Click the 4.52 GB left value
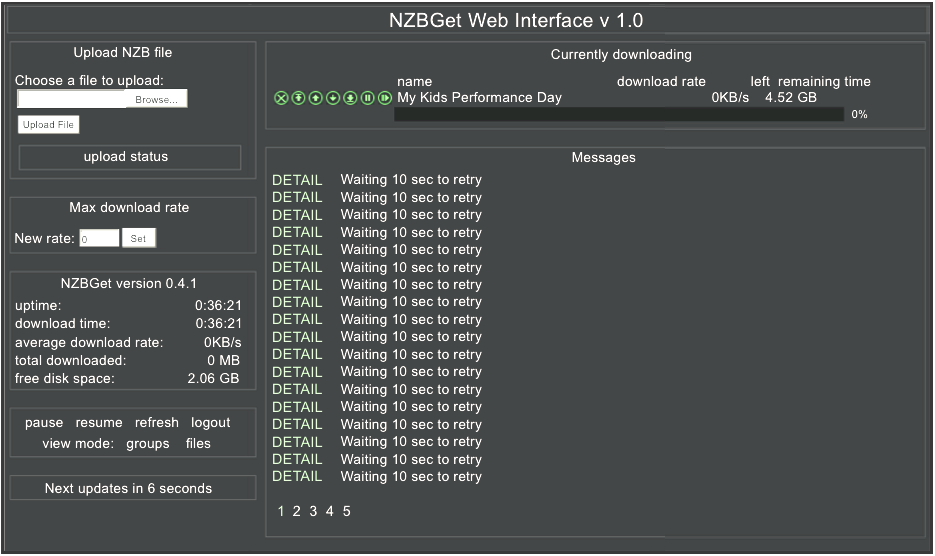935x556 pixels. coord(791,97)
